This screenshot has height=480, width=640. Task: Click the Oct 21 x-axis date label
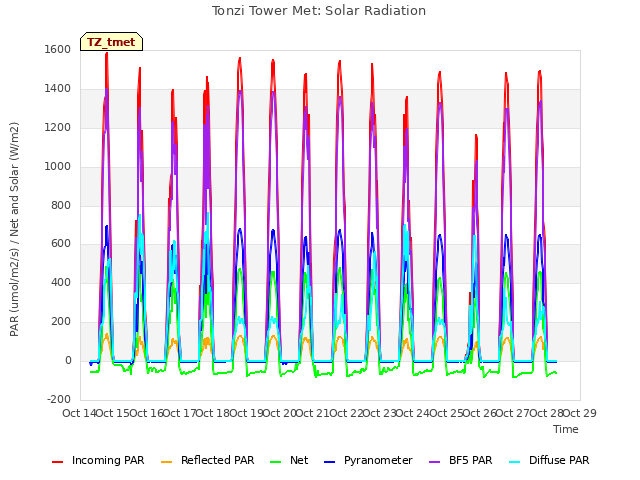coord(313,413)
